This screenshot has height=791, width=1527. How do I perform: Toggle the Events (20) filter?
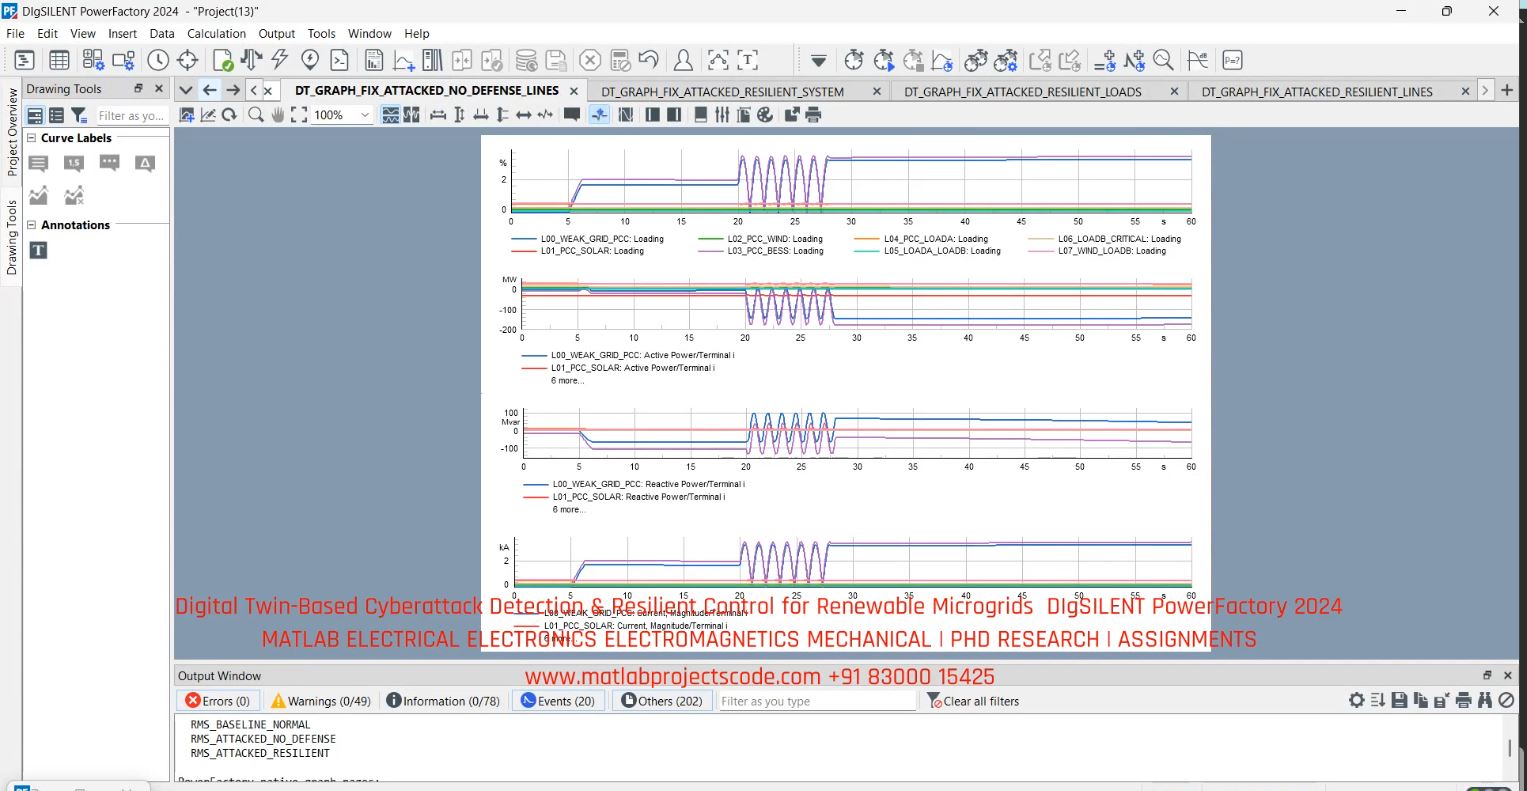click(558, 701)
